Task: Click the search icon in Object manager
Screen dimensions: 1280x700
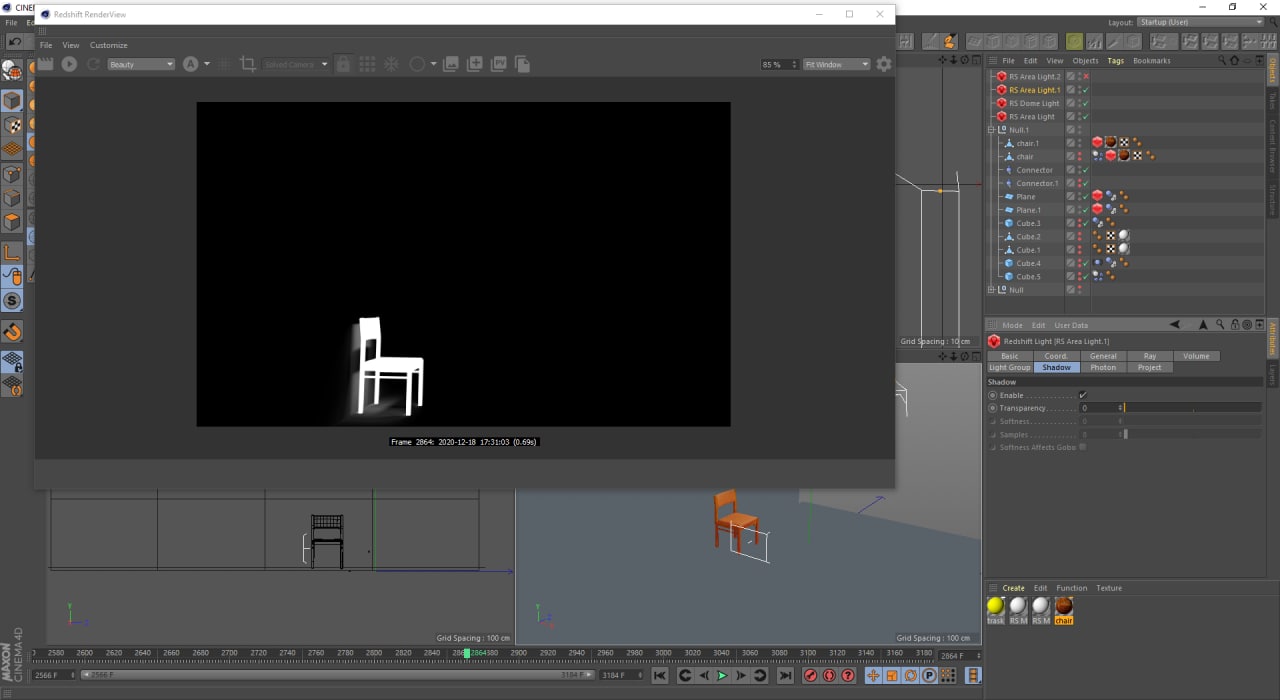Action: coord(1221,60)
